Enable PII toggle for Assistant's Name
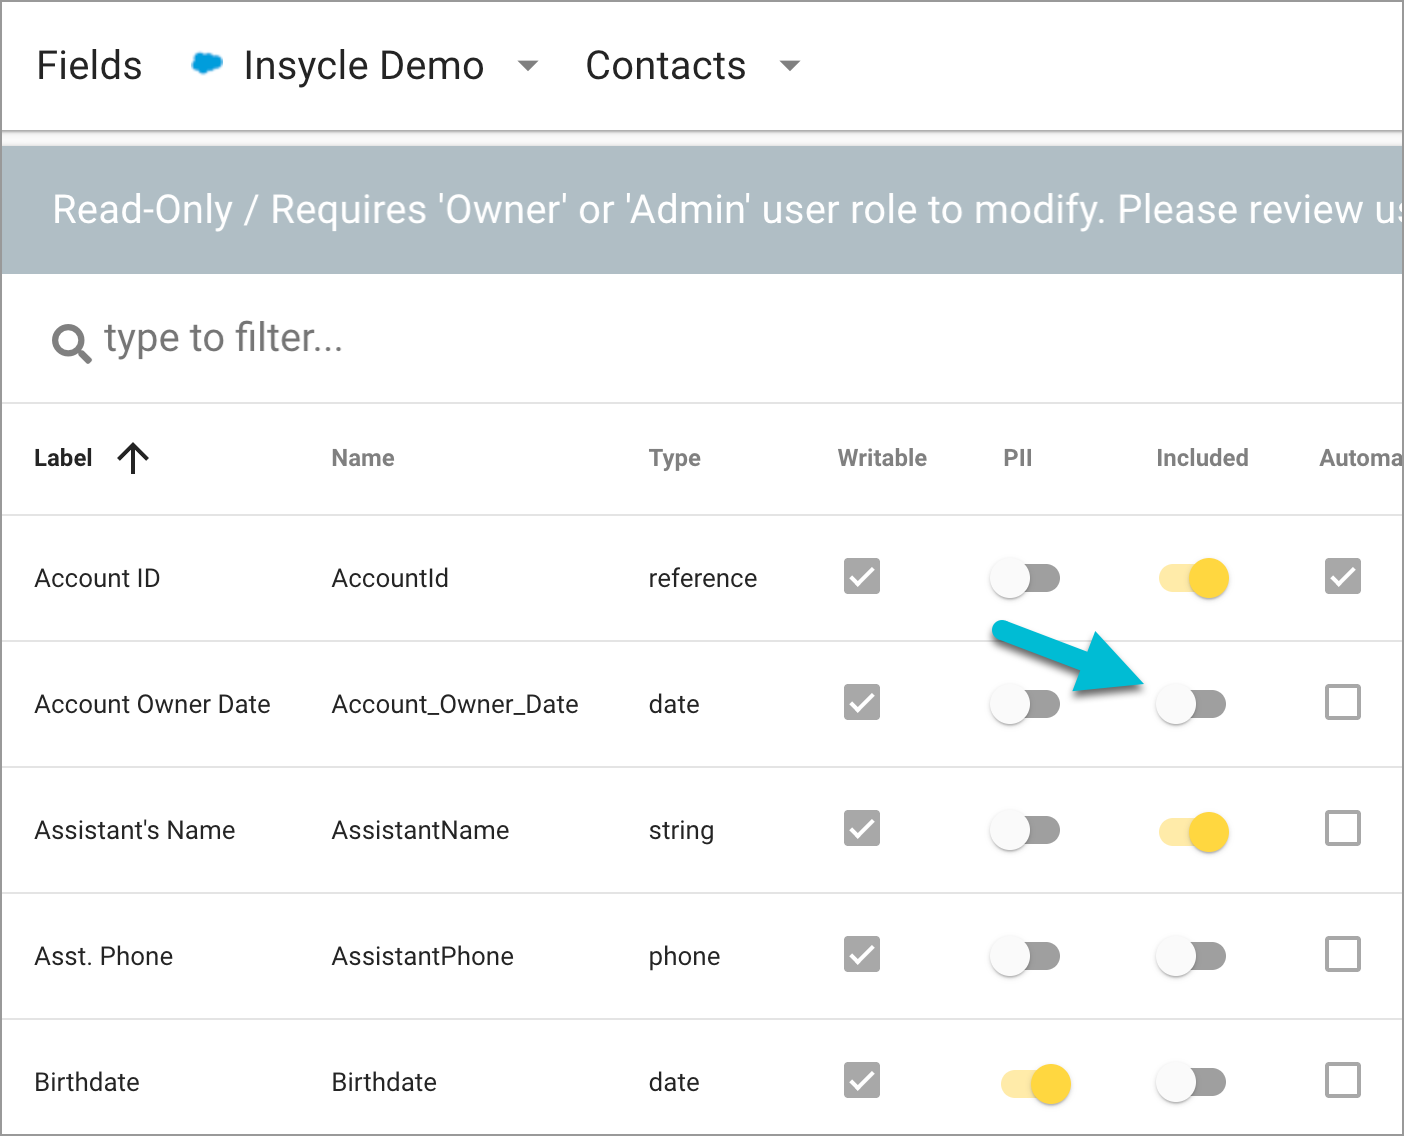Image resolution: width=1404 pixels, height=1136 pixels. pyautogui.click(x=1025, y=830)
